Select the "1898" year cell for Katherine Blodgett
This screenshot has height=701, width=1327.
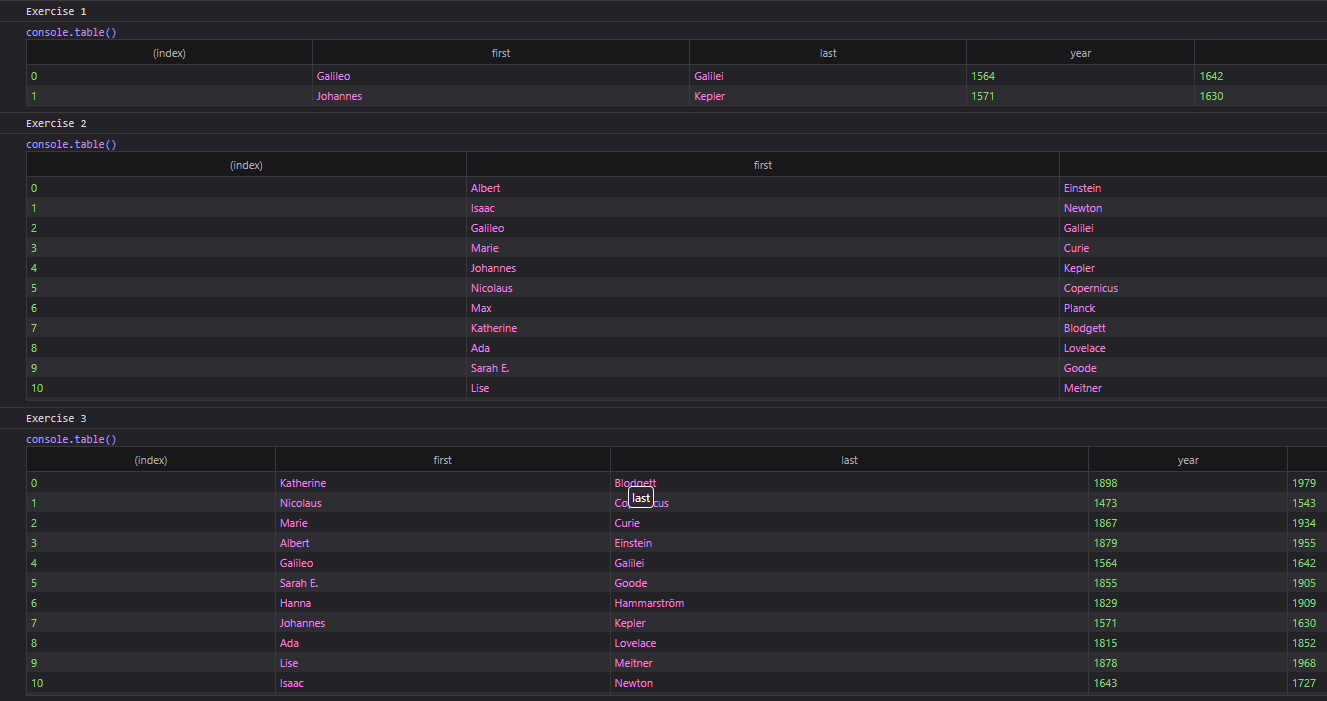1104,482
